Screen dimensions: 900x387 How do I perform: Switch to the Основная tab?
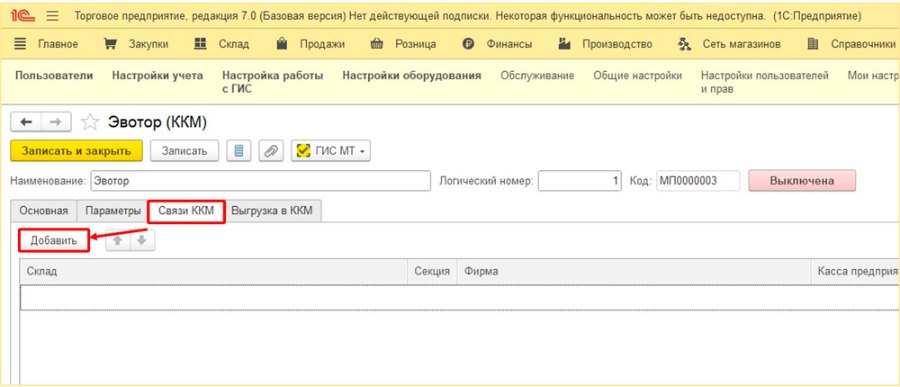44,211
